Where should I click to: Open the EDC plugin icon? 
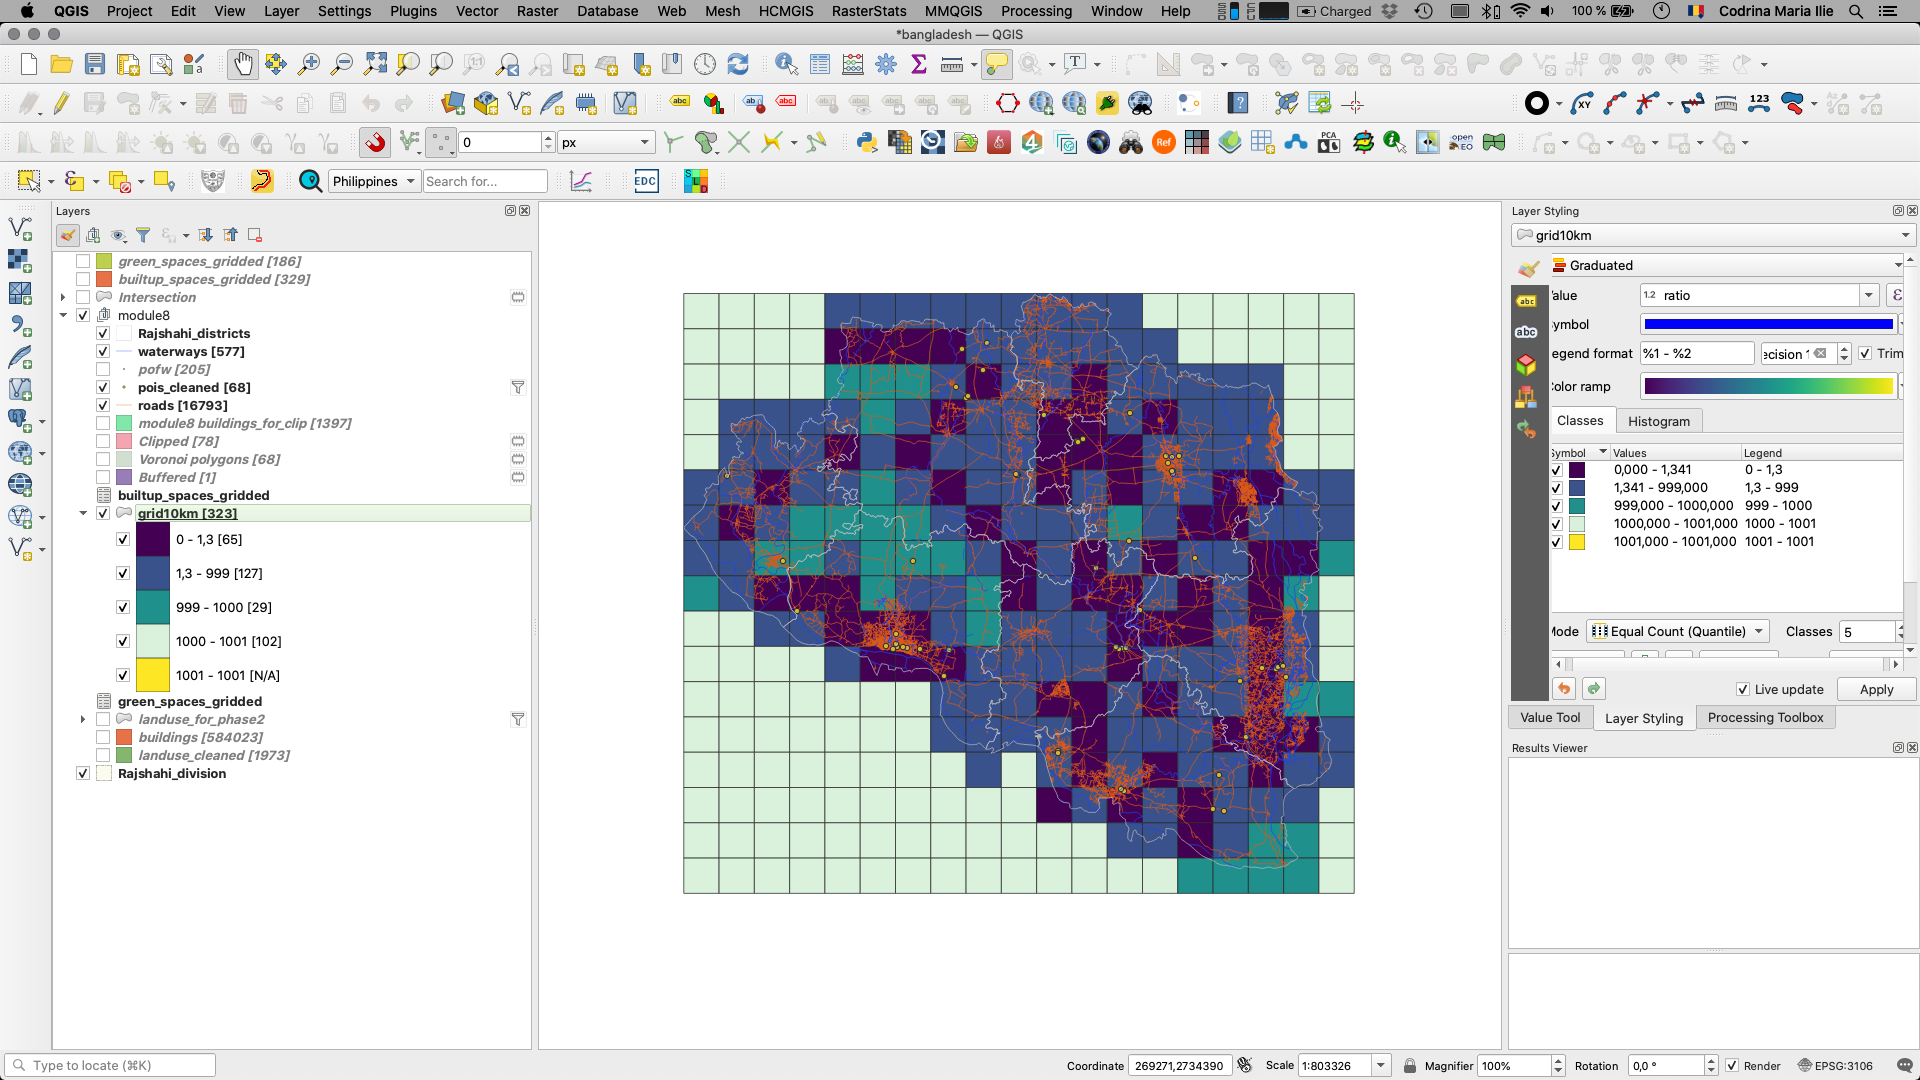[646, 182]
